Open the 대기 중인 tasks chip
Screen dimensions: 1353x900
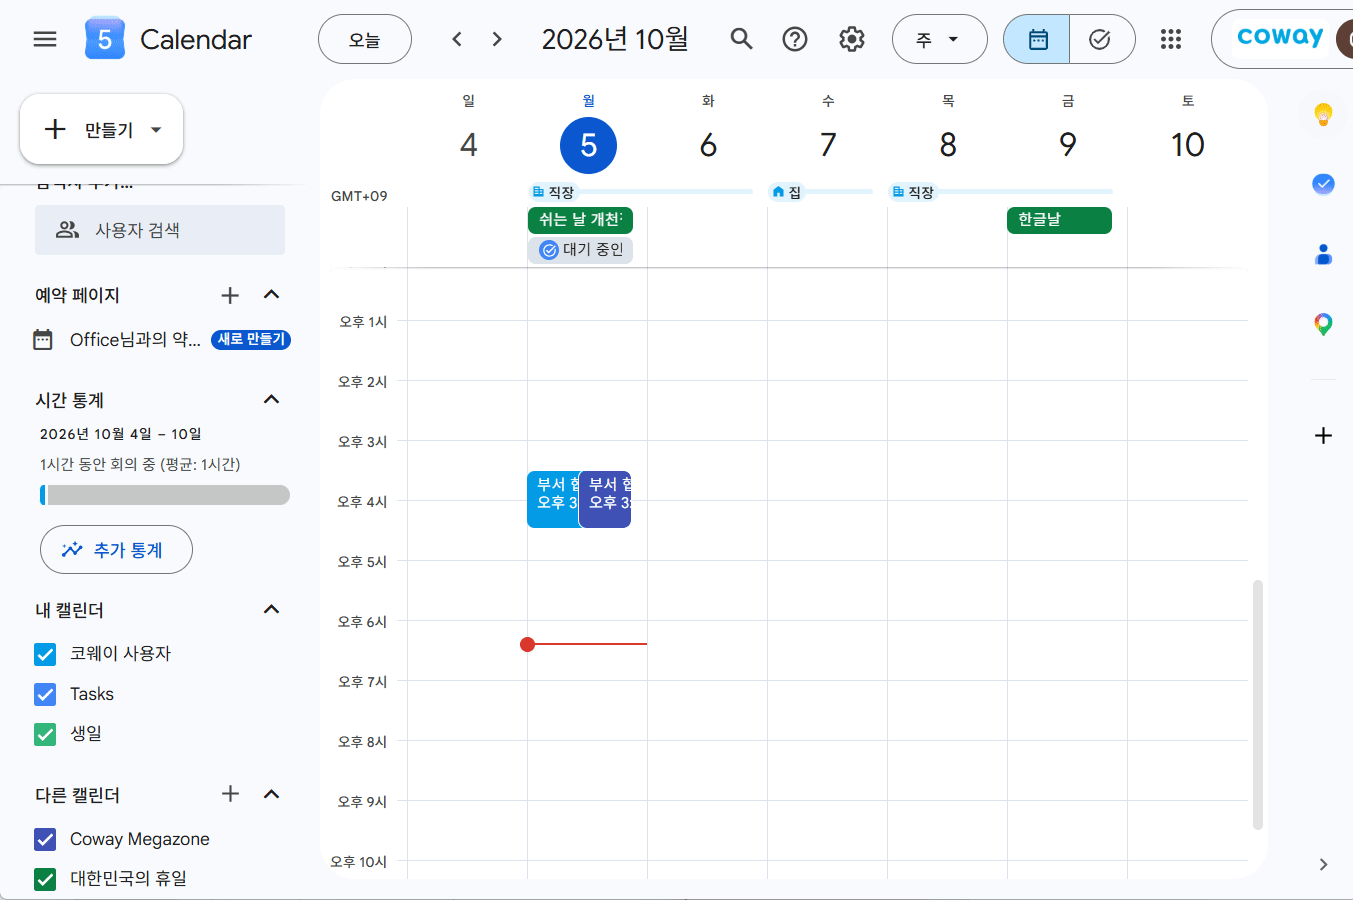(x=580, y=250)
